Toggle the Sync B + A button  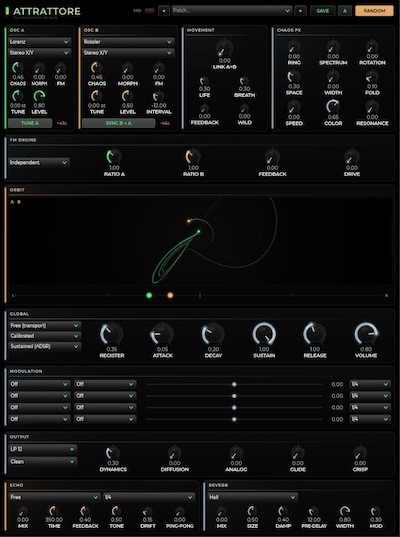[118, 123]
